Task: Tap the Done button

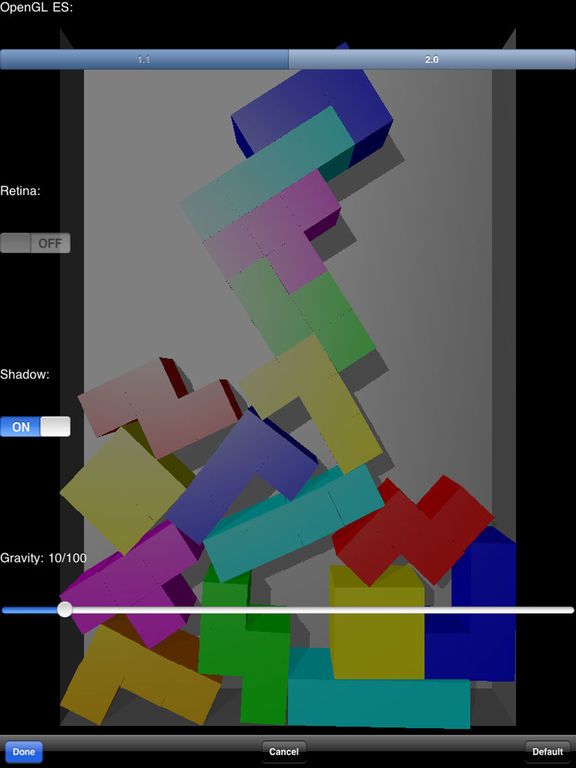Action: (x=24, y=752)
